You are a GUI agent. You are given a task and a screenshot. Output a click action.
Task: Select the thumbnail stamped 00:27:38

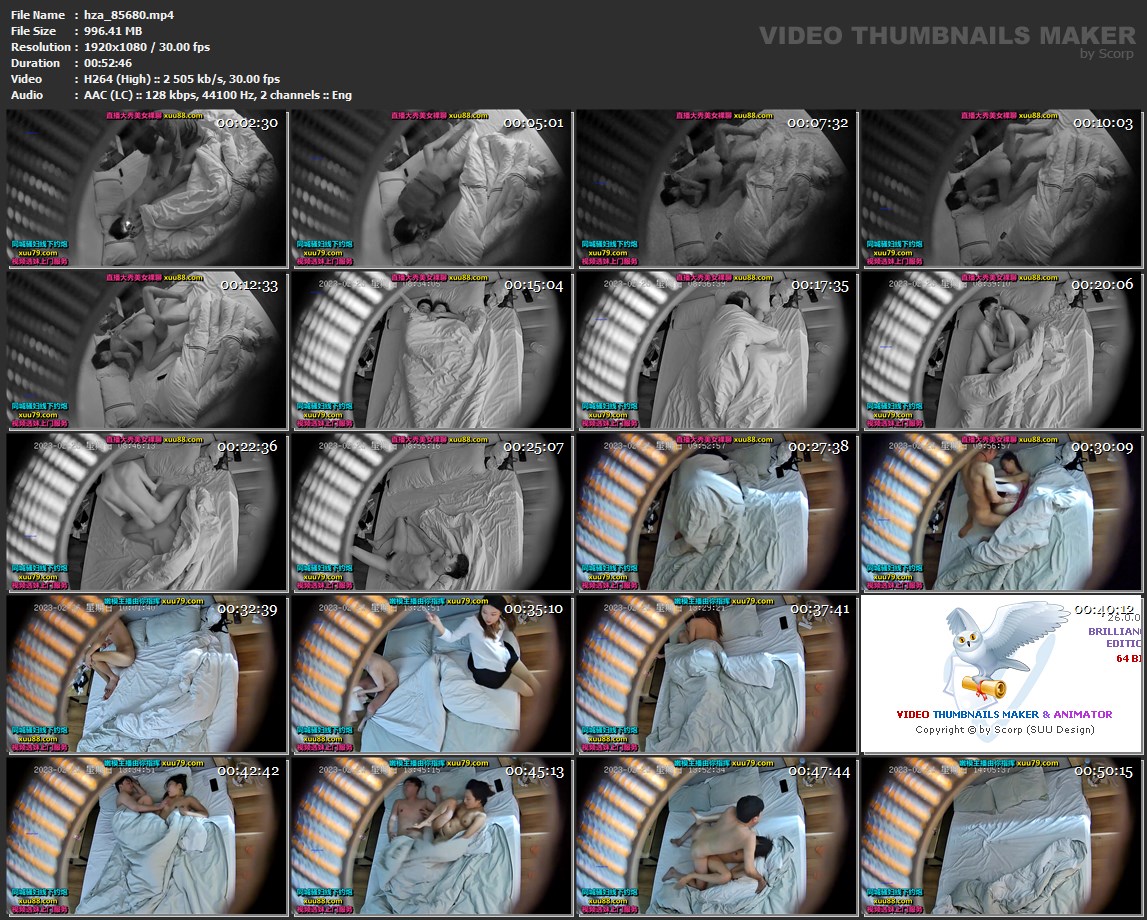tap(717, 513)
